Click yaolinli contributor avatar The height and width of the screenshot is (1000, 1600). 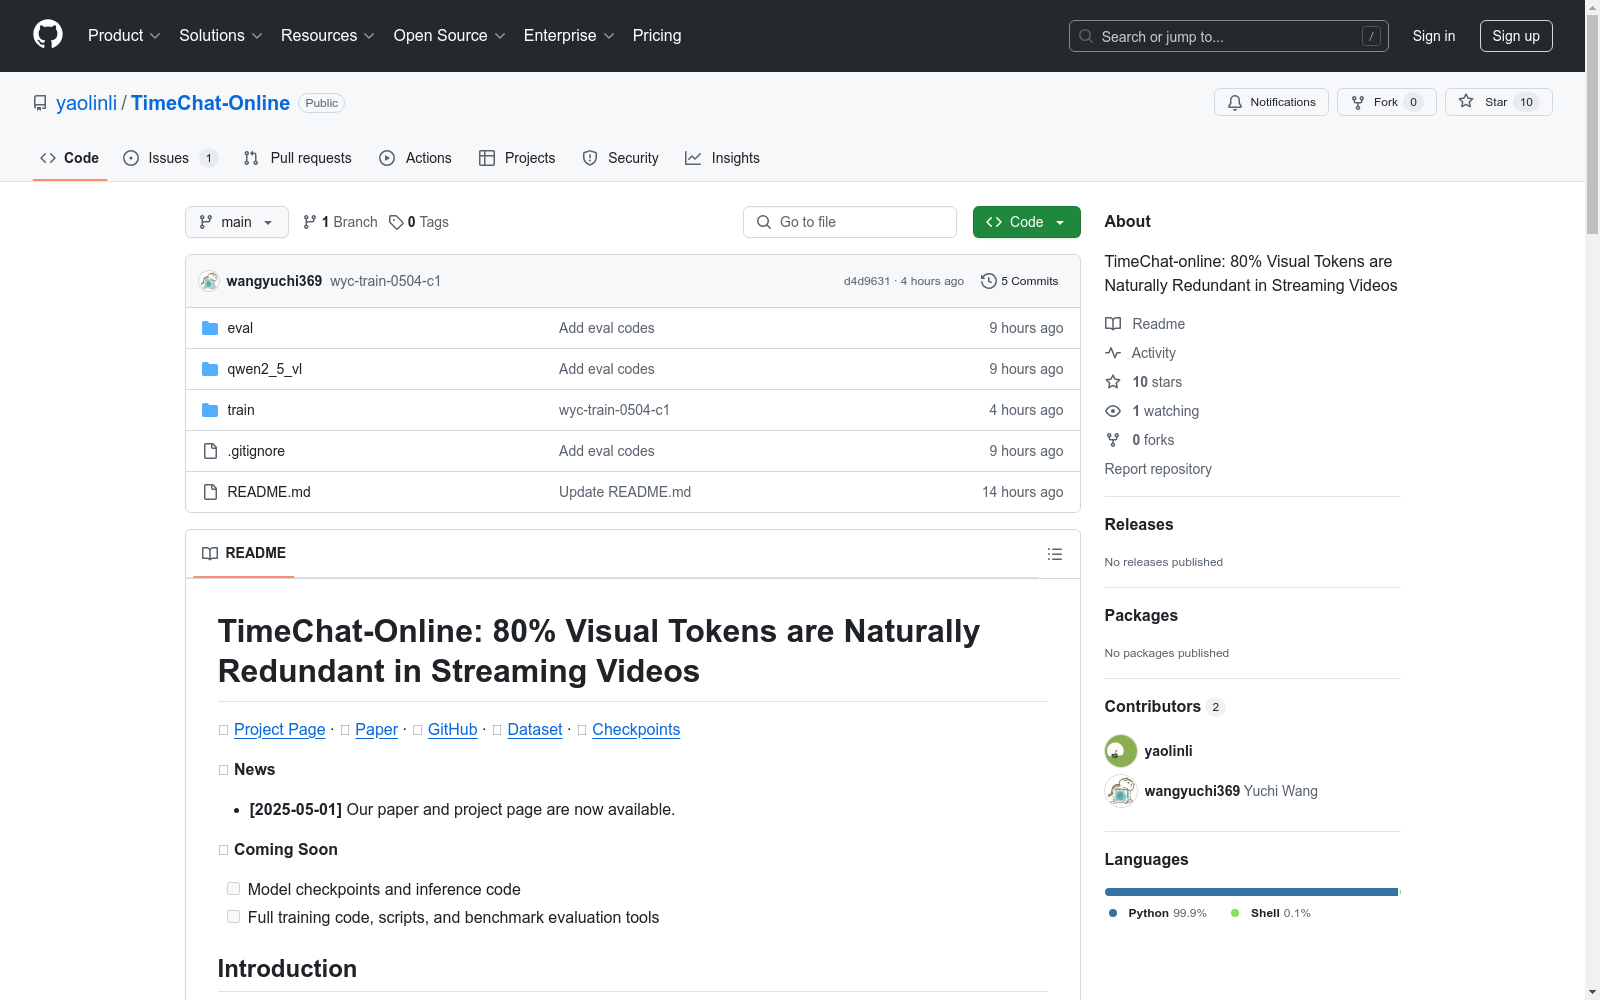click(1121, 751)
